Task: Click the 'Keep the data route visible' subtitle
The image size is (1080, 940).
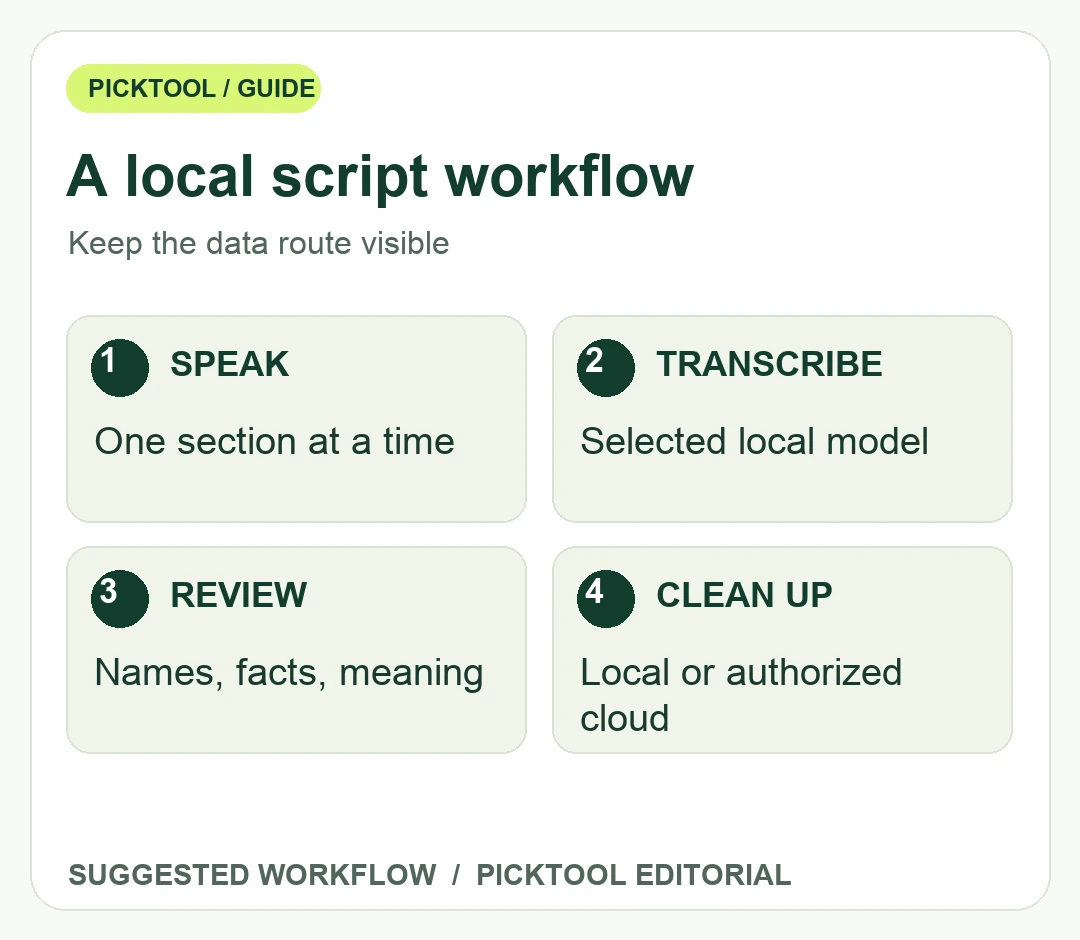Action: click(x=258, y=244)
